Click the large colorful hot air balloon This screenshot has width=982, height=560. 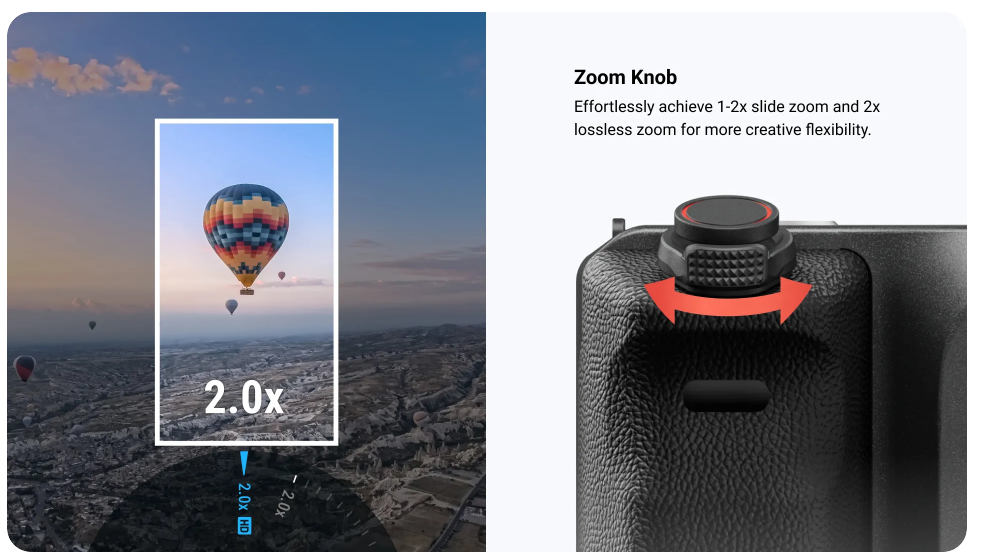pyautogui.click(x=246, y=239)
